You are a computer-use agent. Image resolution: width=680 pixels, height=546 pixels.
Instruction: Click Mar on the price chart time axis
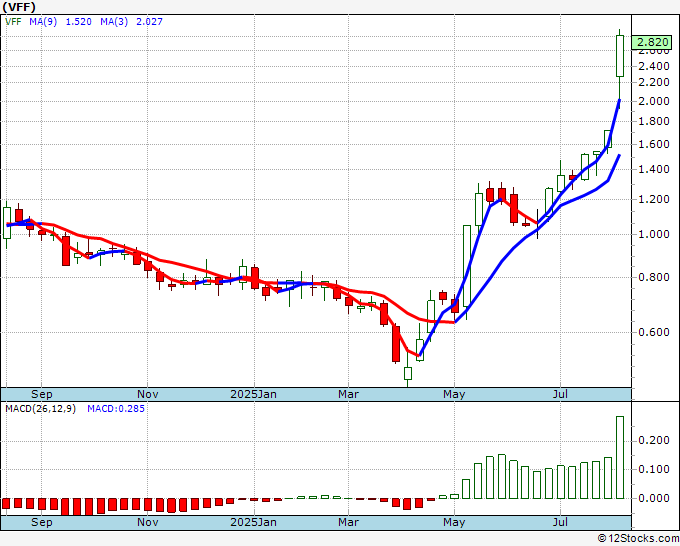pyautogui.click(x=348, y=394)
